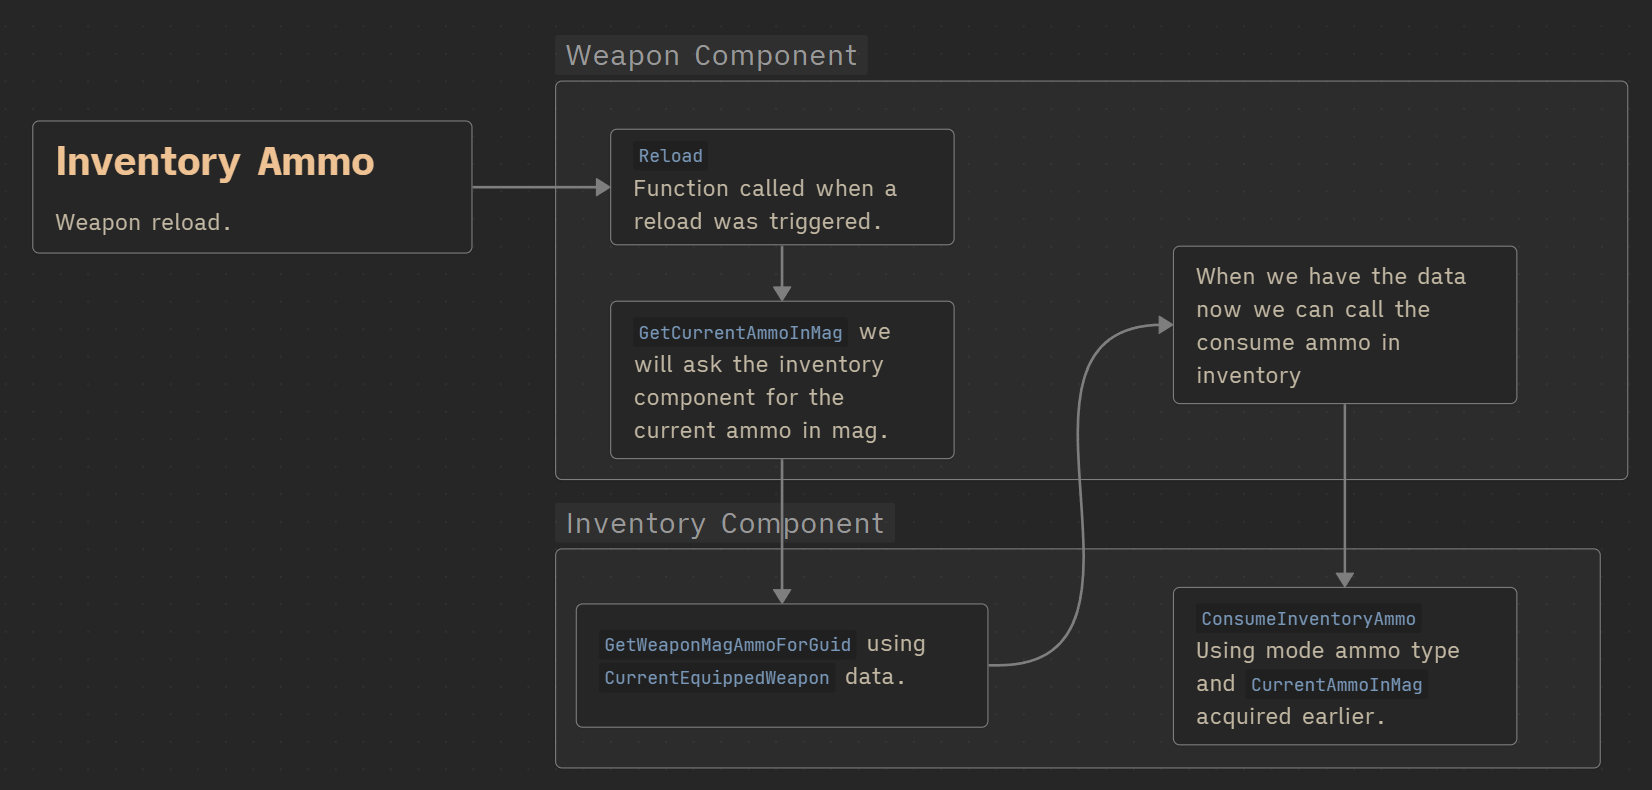Click the 'Weapon reload.' text line
This screenshot has width=1652, height=790.
coord(143,222)
